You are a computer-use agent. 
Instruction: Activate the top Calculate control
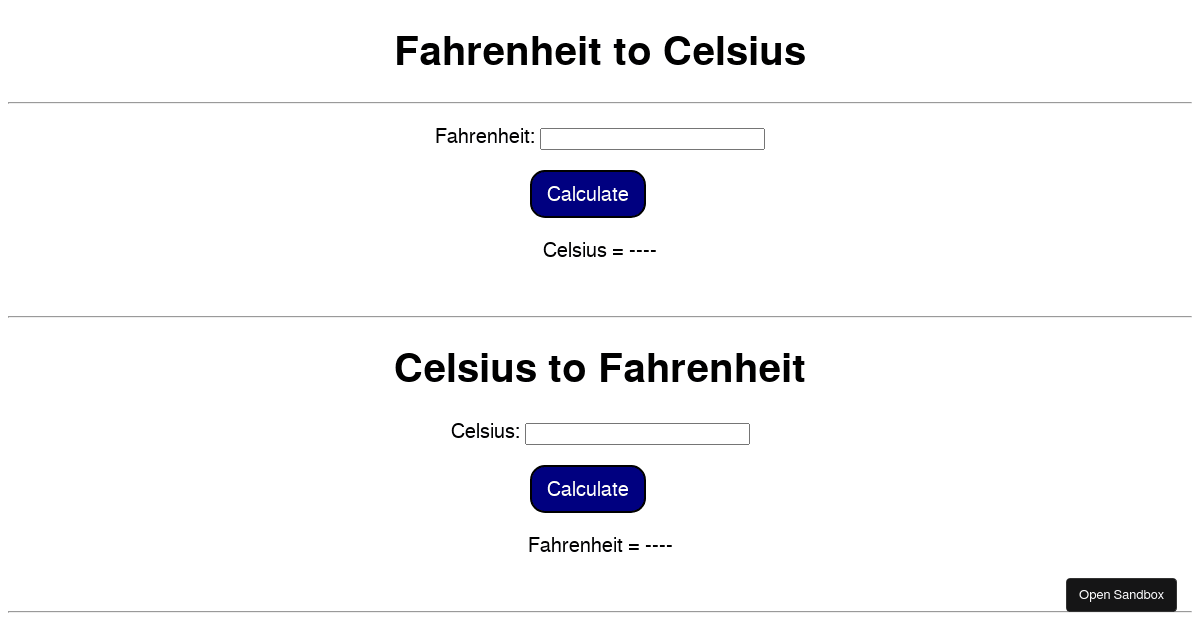click(587, 194)
